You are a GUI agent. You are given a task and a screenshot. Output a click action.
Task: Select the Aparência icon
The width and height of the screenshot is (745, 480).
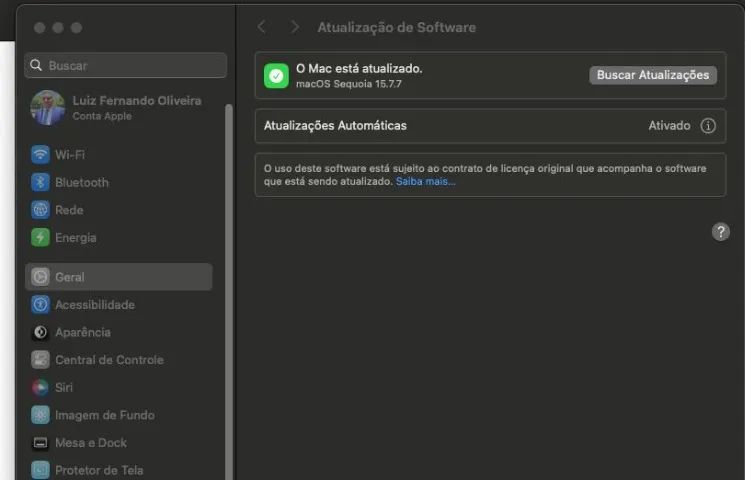(40, 332)
